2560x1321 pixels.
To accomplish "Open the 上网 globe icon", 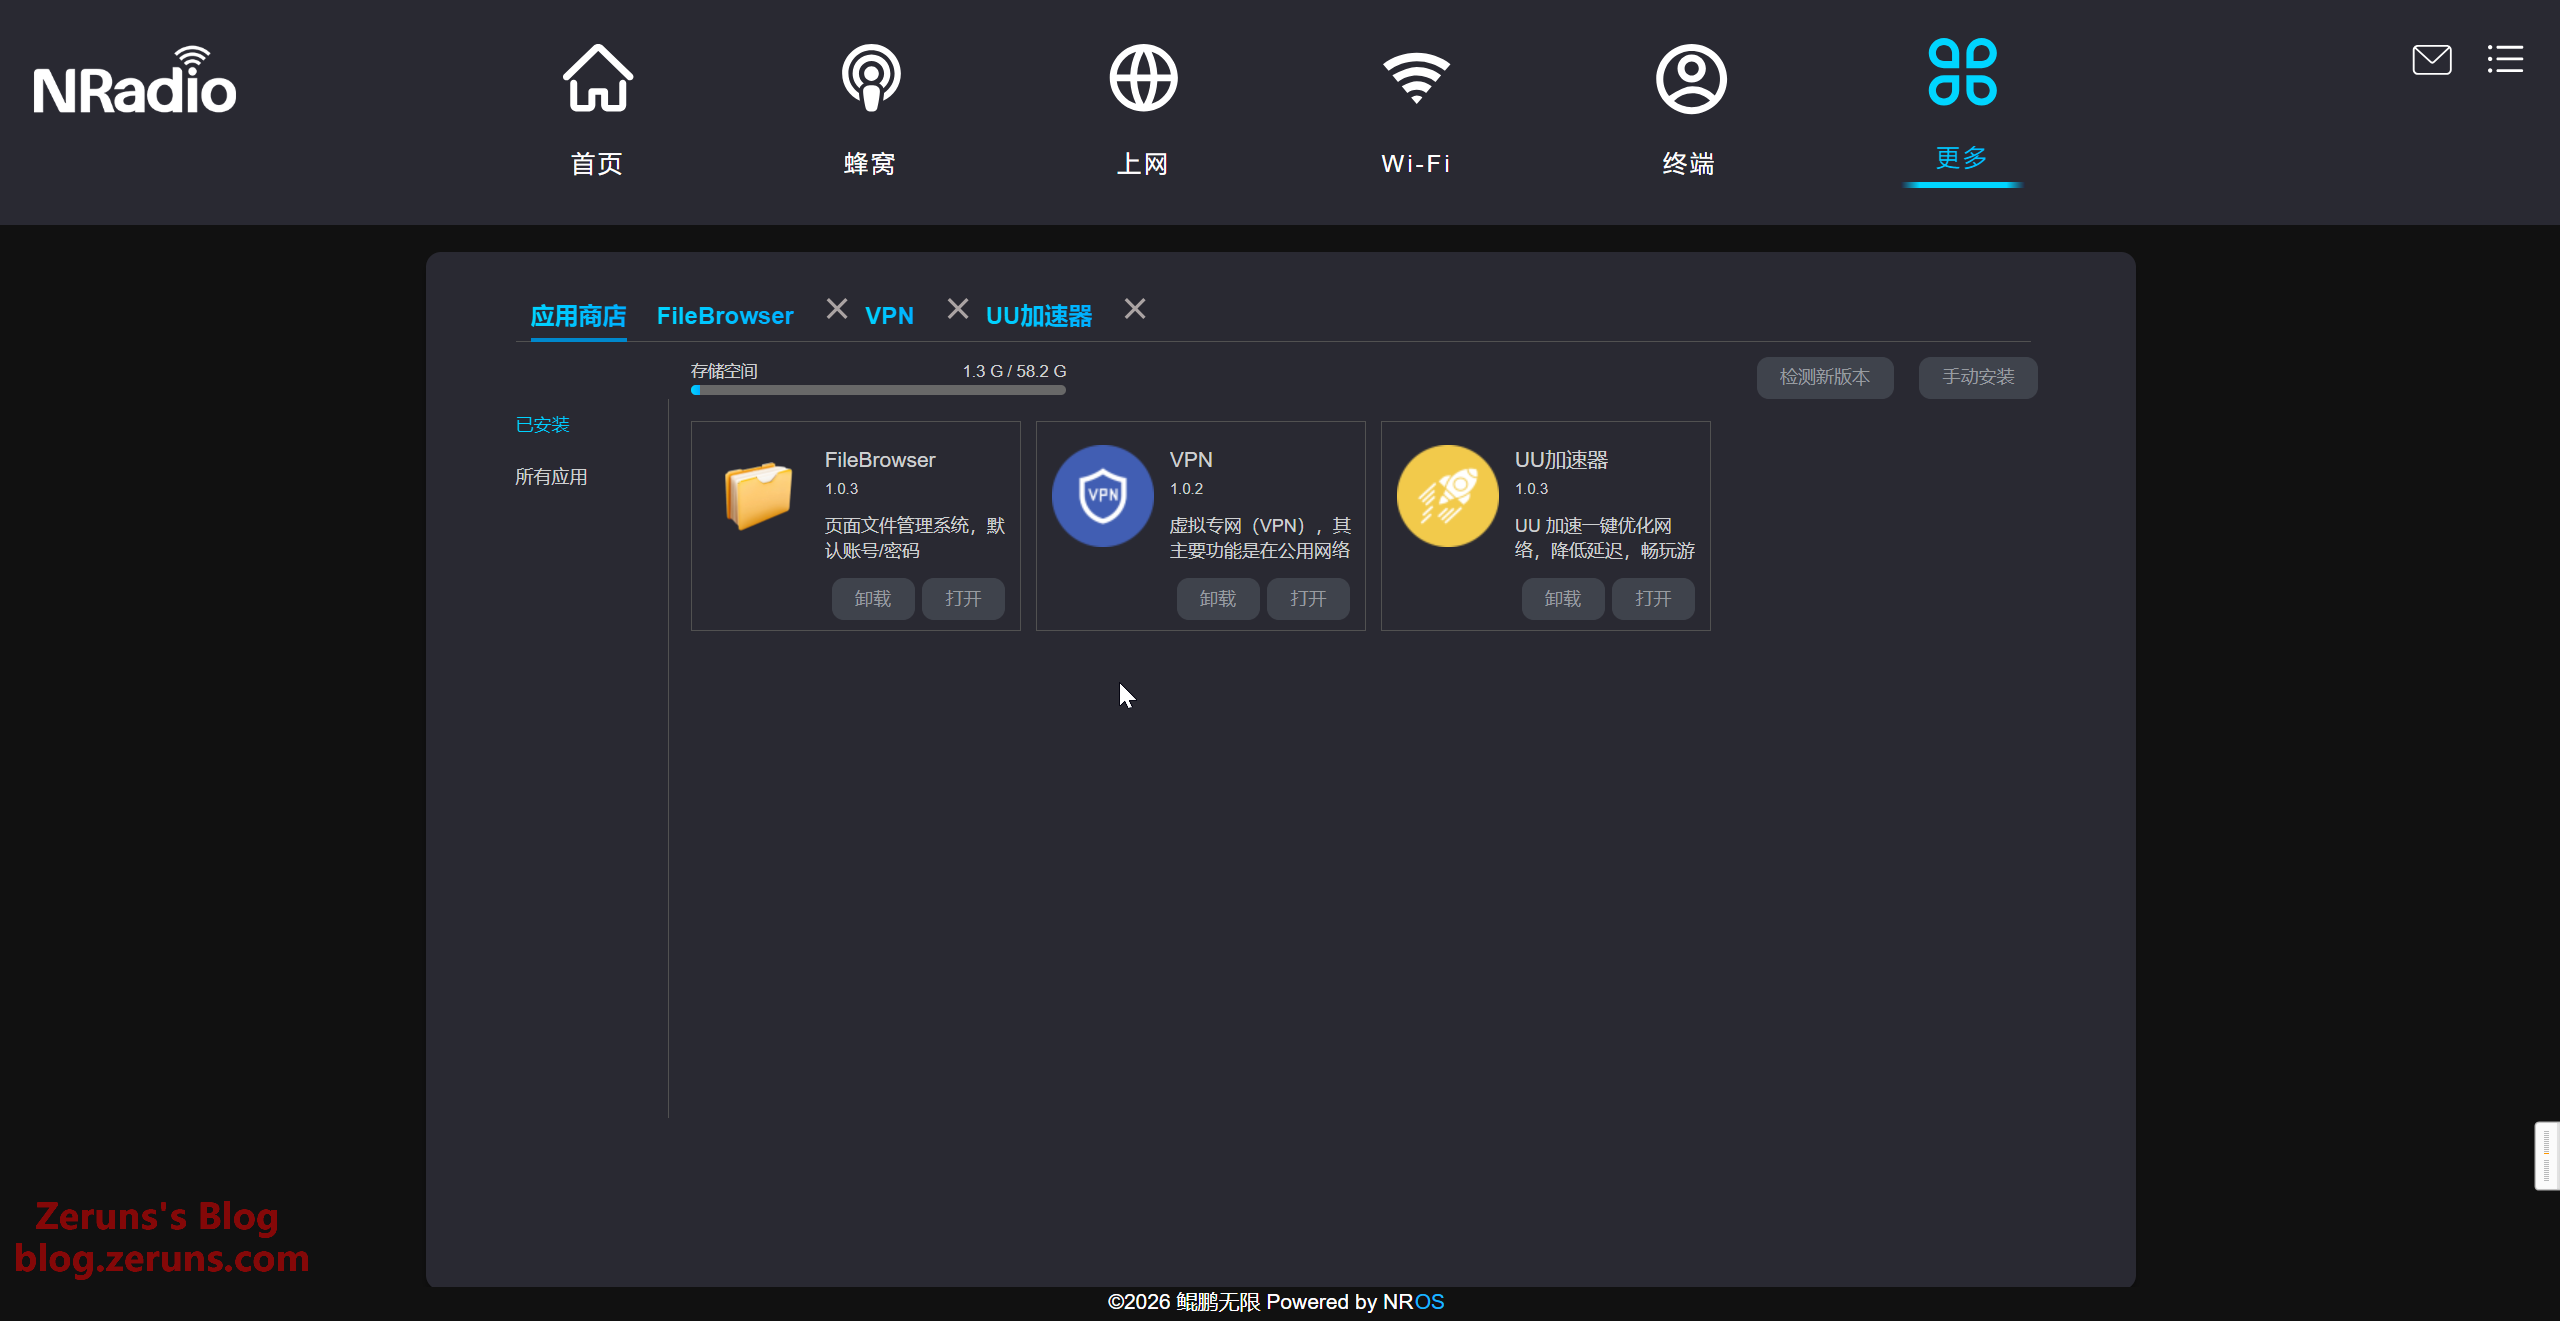I will coord(1143,80).
